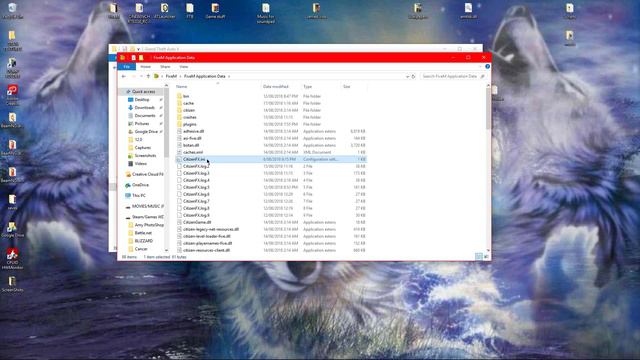Open Desktop in navigation pane
The image size is (640, 360).
(x=142, y=100)
